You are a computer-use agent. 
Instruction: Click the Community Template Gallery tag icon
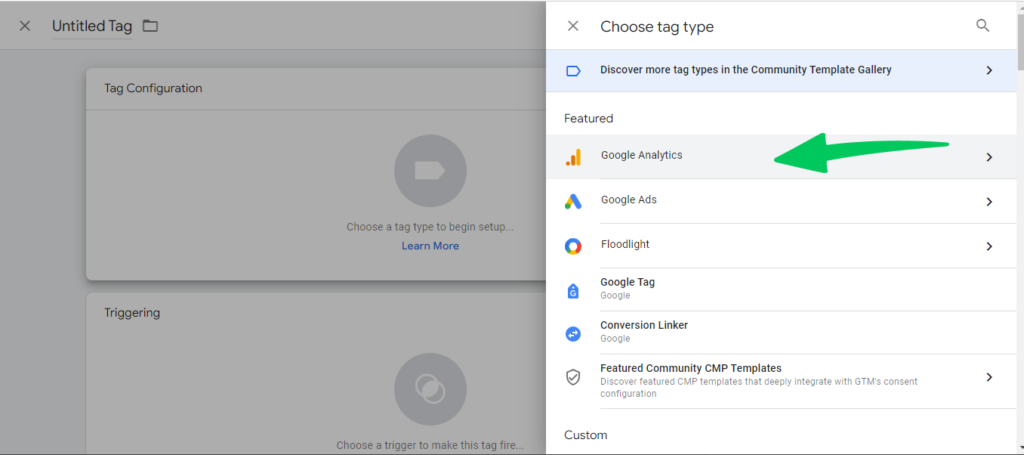tap(573, 71)
